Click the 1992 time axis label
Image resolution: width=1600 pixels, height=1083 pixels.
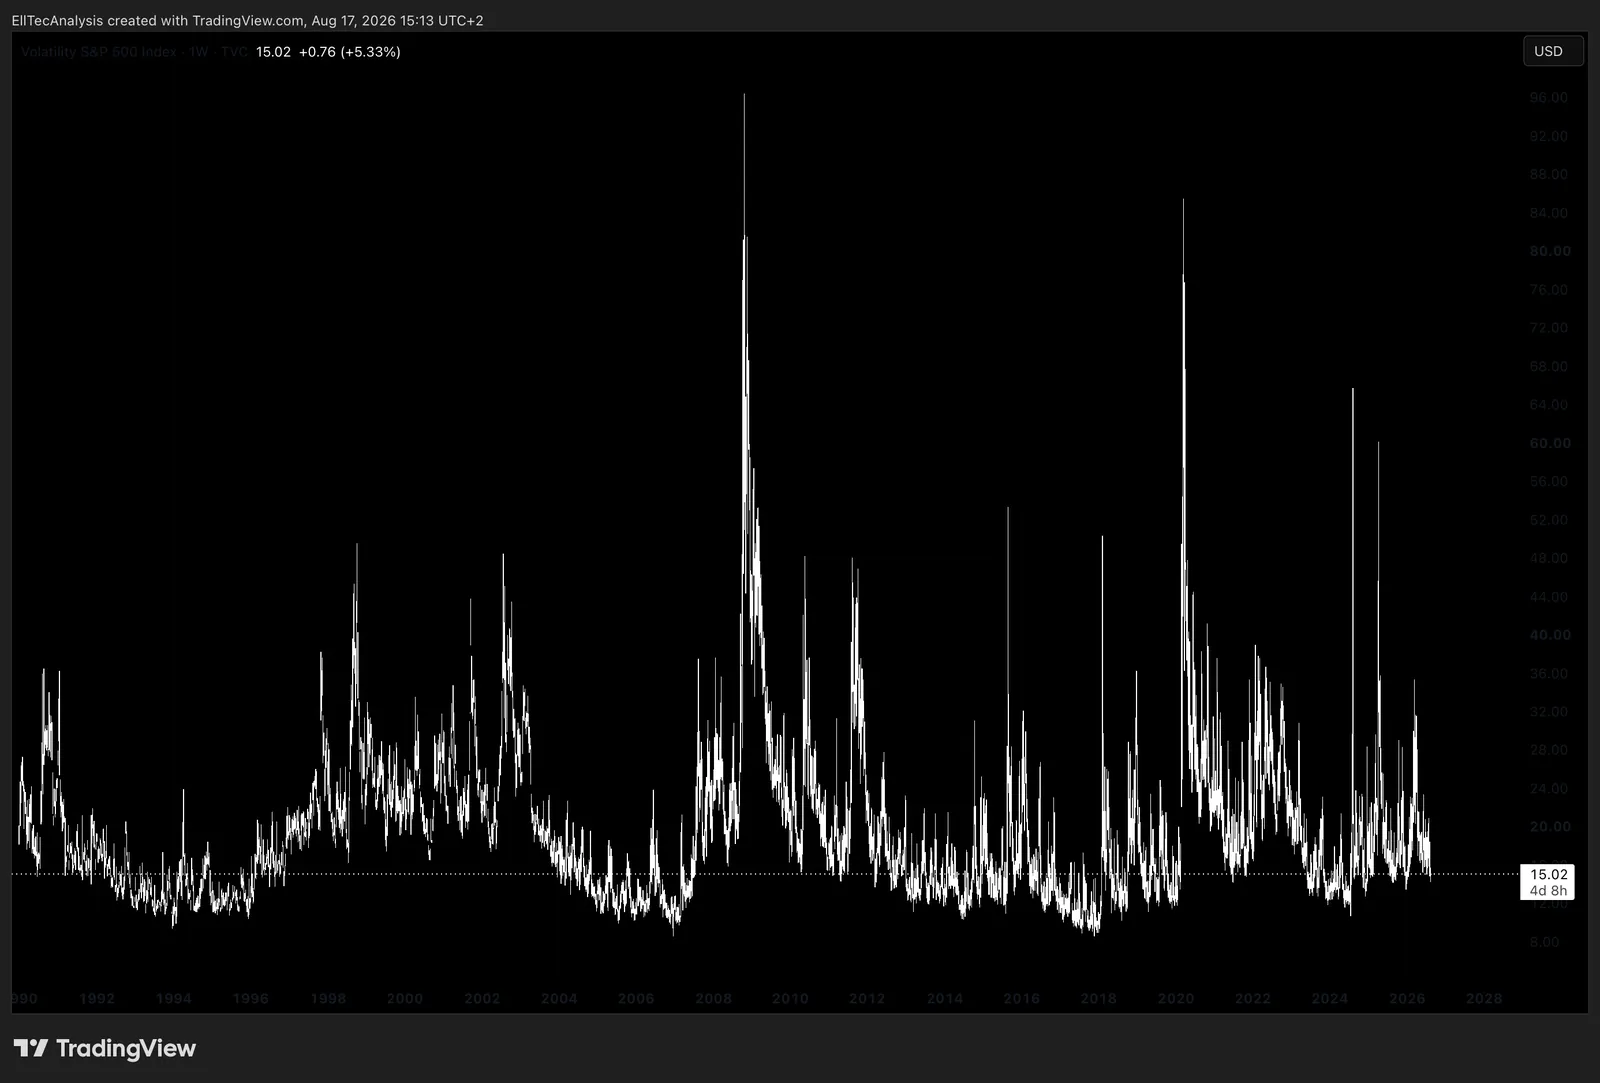[x=97, y=998]
